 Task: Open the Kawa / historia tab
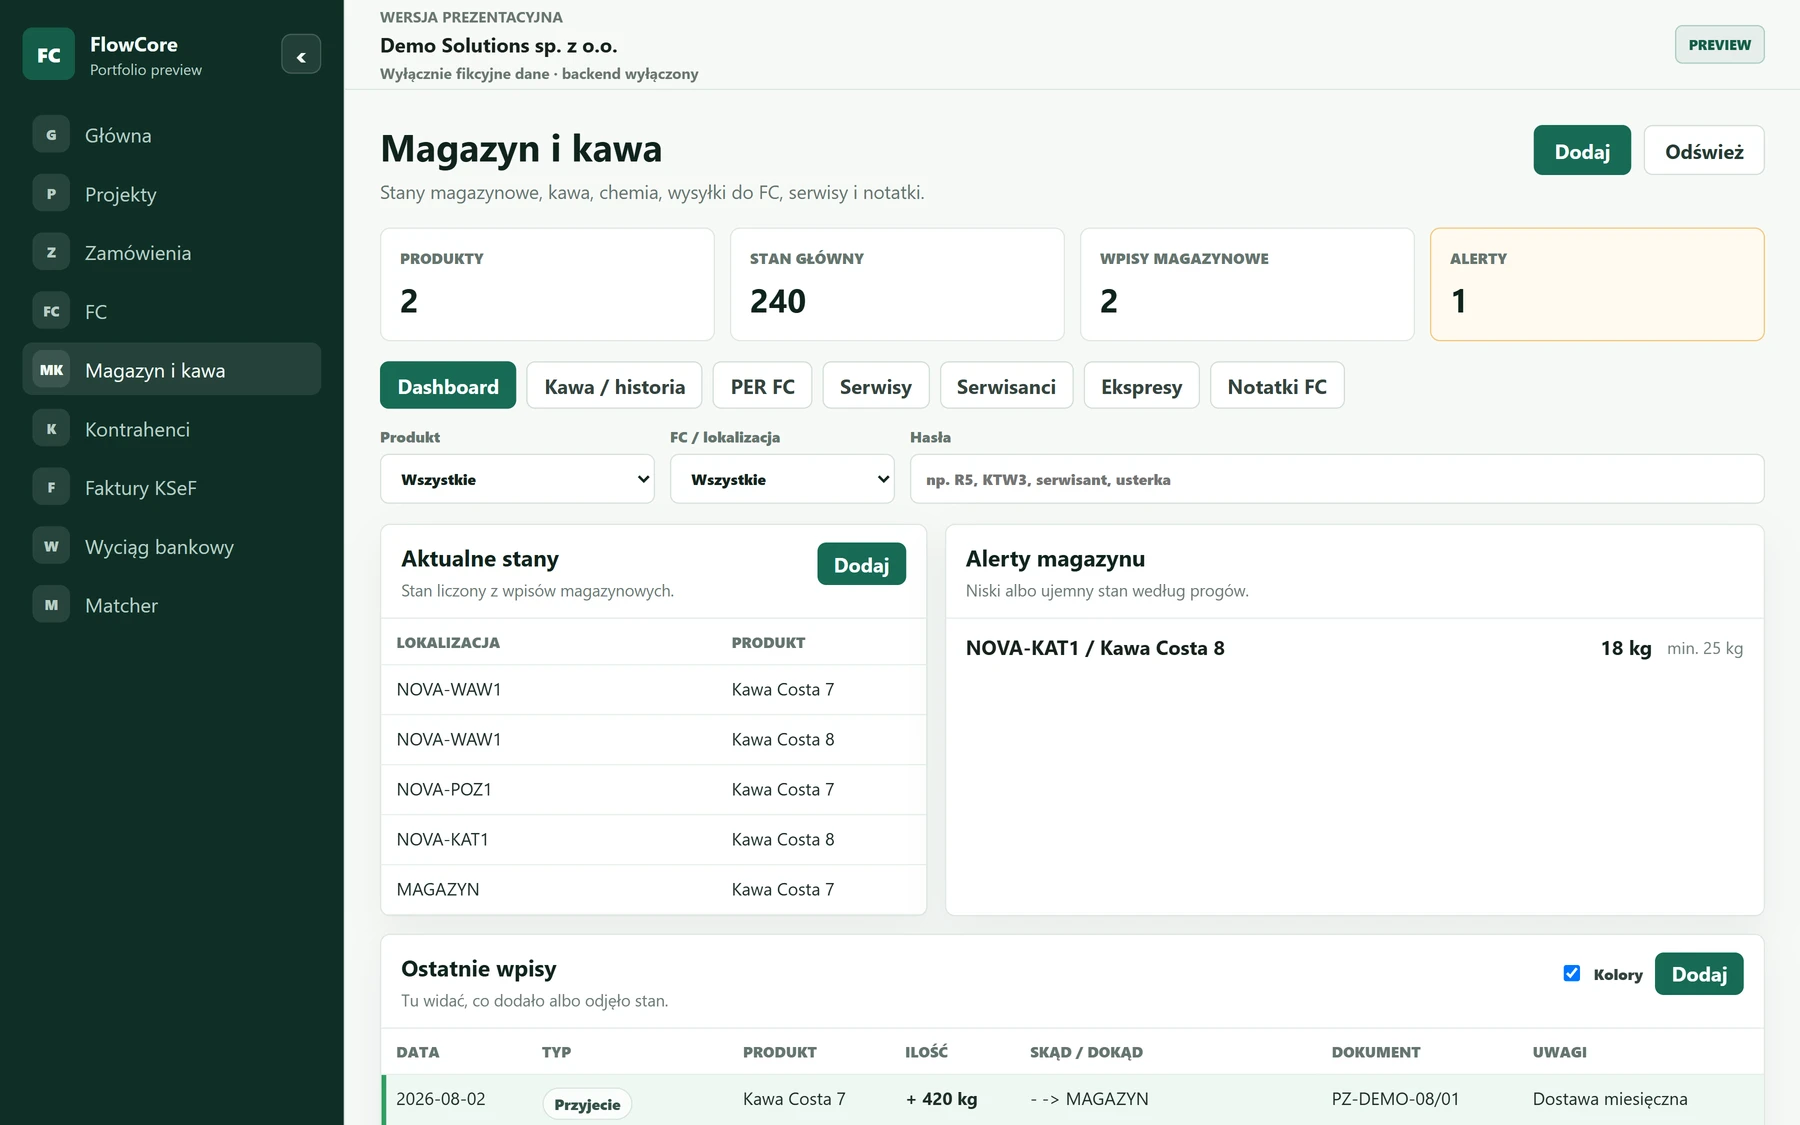[614, 386]
